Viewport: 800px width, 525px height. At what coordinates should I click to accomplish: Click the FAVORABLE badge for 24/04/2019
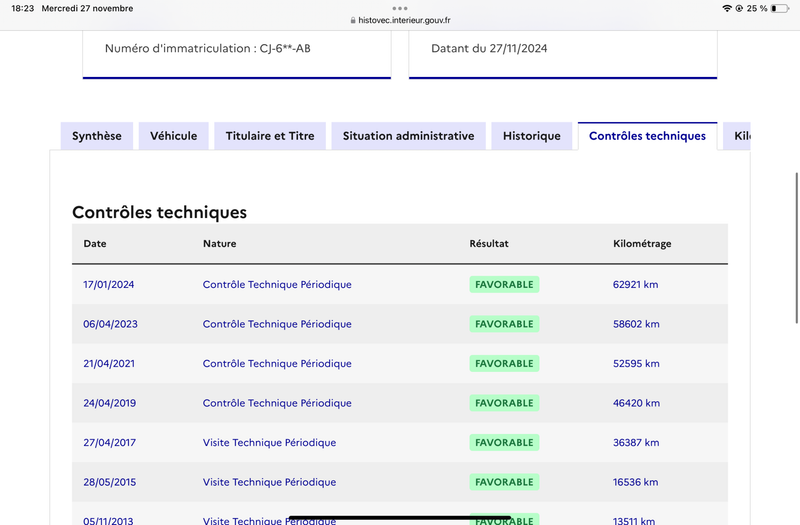(504, 403)
